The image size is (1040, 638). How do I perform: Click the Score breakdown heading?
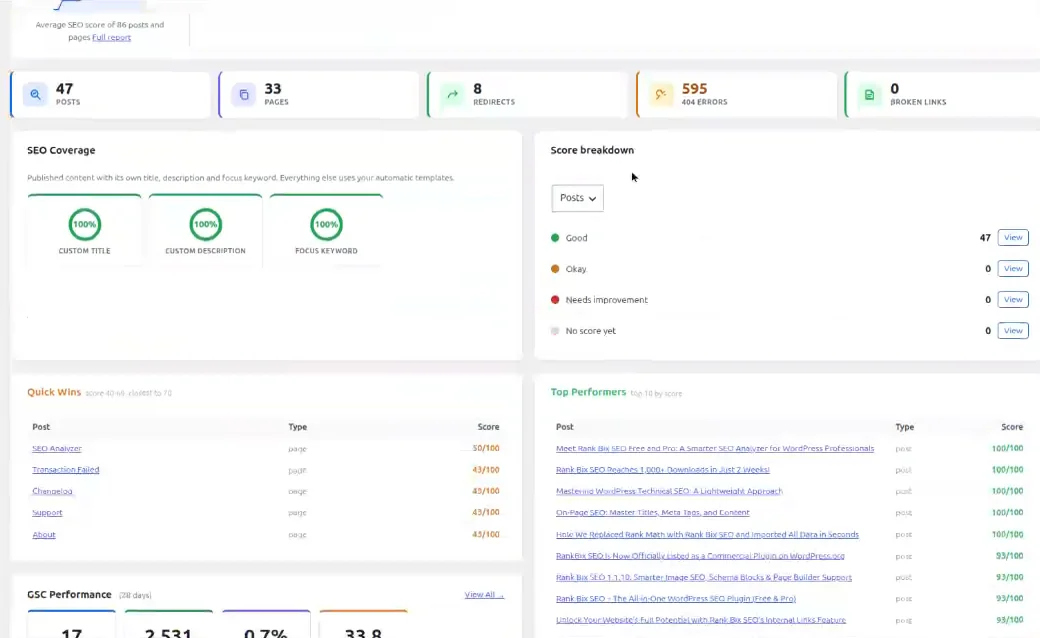point(592,150)
